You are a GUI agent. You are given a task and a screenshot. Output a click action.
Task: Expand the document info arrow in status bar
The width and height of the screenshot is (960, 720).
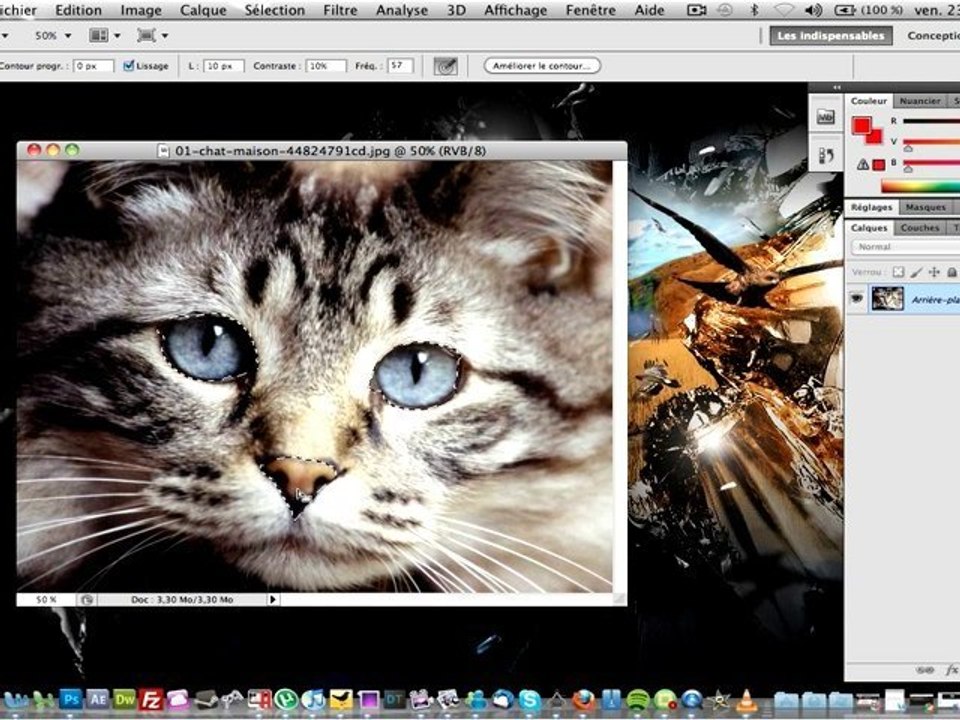[x=273, y=599]
